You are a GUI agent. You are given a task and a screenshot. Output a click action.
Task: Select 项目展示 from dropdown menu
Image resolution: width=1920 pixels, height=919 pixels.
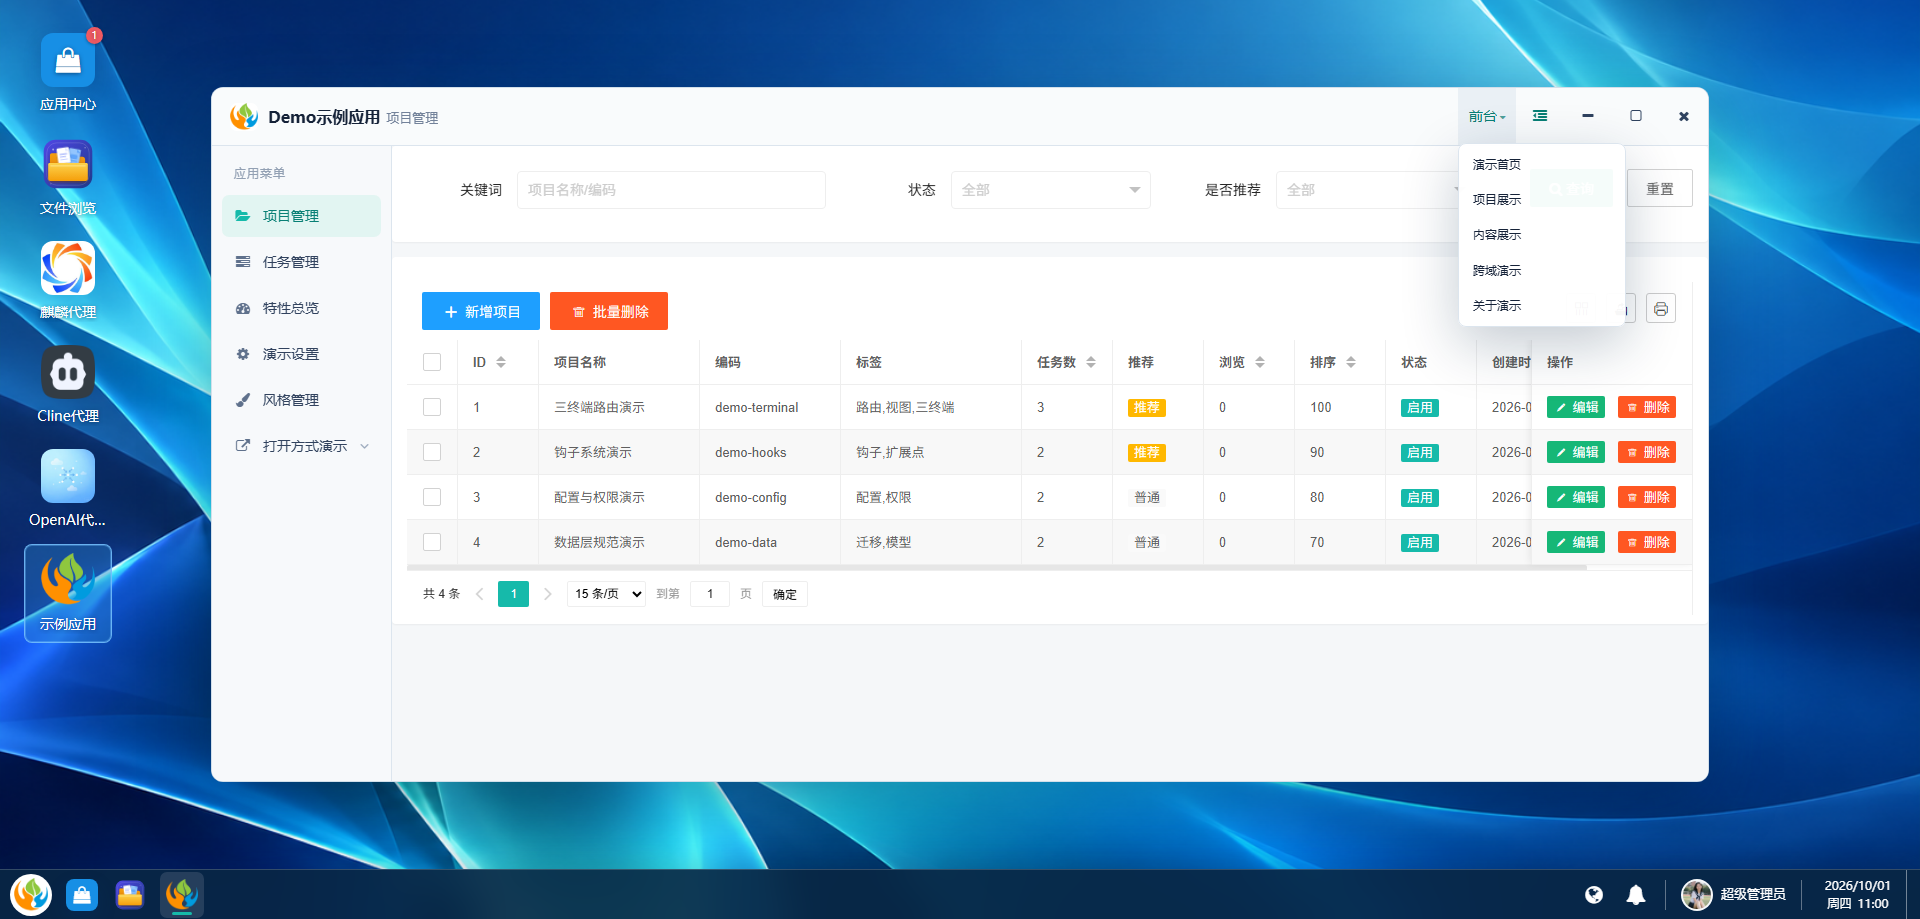(1541, 199)
